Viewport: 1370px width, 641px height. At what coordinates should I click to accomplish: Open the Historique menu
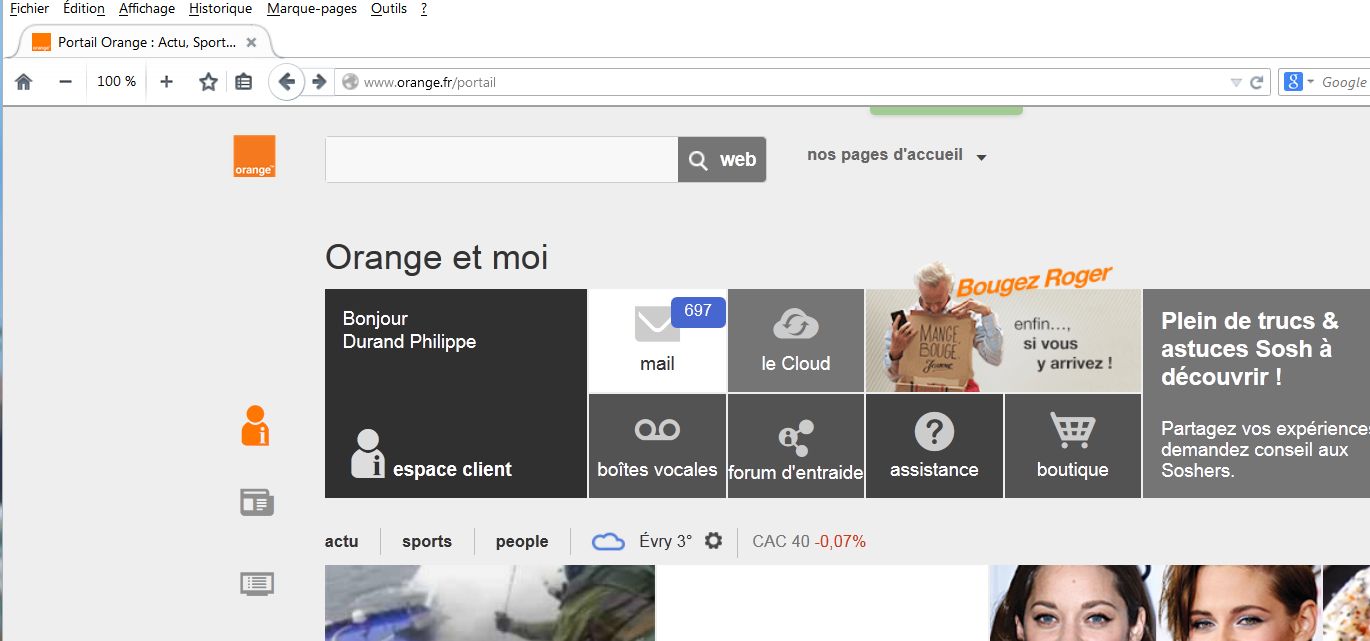(x=220, y=9)
